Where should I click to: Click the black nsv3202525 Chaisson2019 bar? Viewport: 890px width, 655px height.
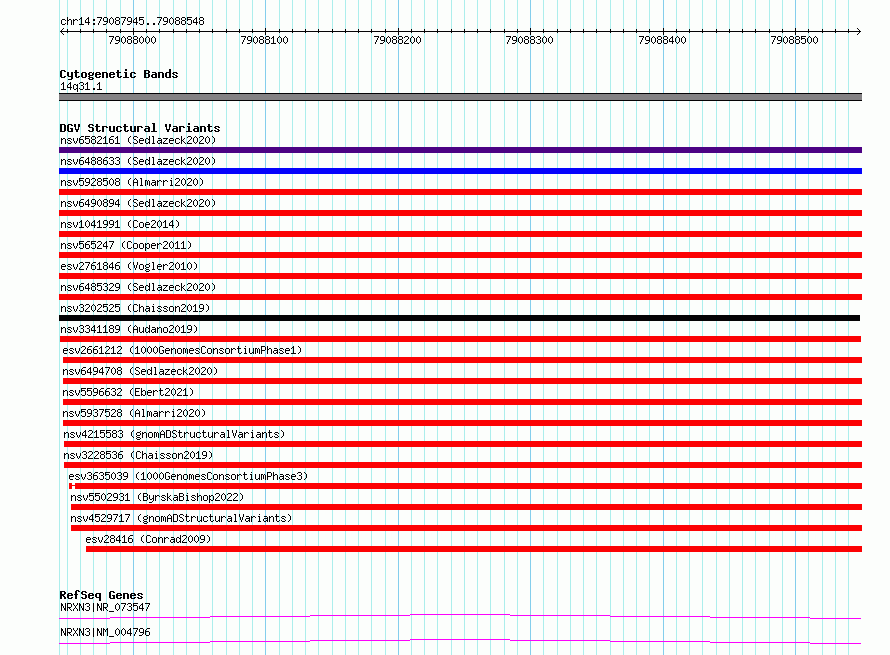point(459,318)
